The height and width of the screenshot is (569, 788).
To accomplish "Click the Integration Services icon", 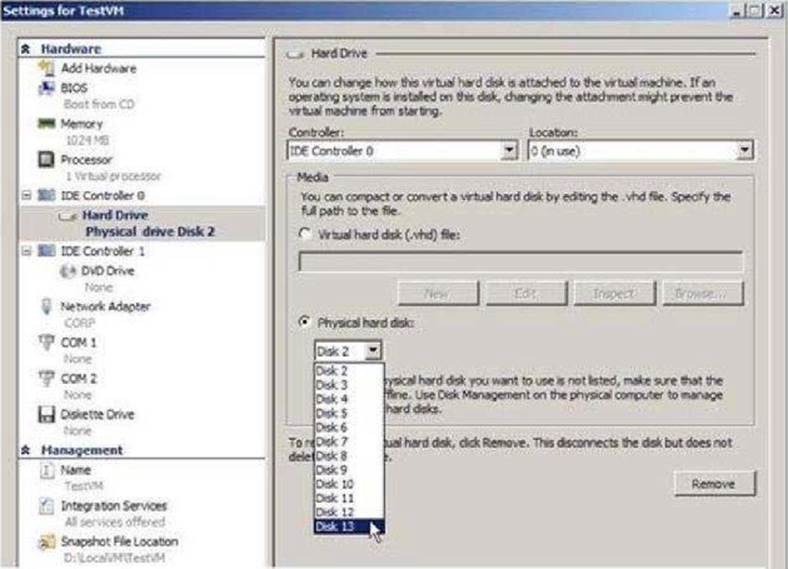I will pos(46,506).
